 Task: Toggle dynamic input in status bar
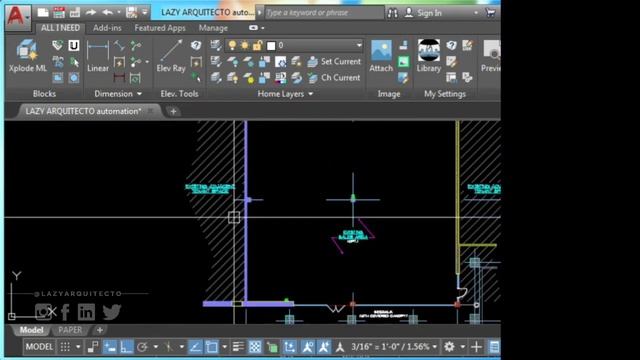pyautogui.click(x=110, y=347)
